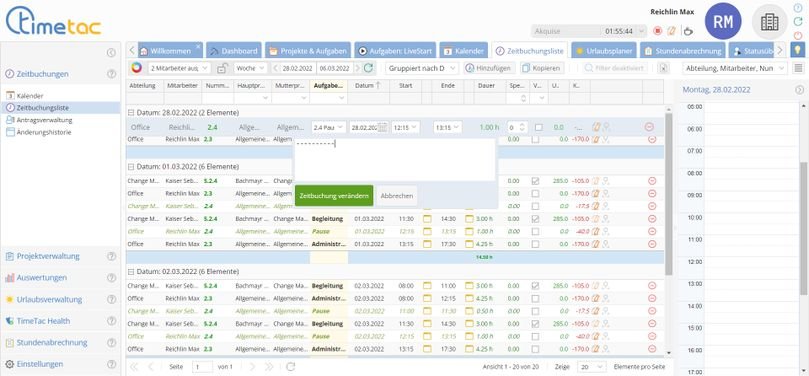Screen dimensions: 809x376
Task: Click the top-right help question mark icon
Action: pyautogui.click(x=798, y=8)
